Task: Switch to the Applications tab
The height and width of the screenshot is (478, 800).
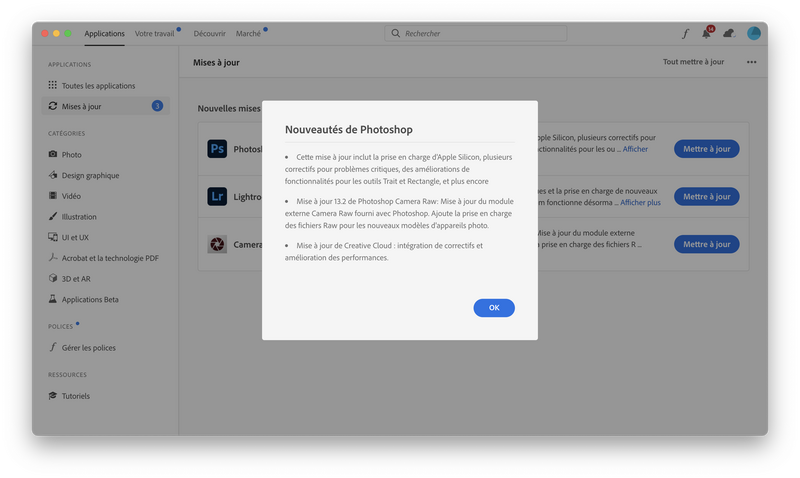Action: [x=104, y=34]
